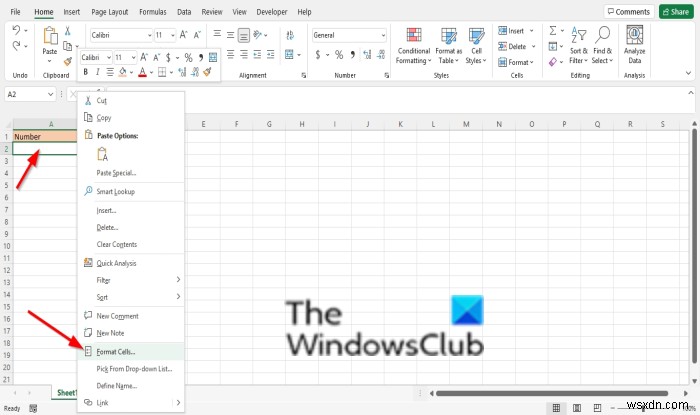
Task: Toggle Top Align in ribbon
Action: tap(217, 35)
